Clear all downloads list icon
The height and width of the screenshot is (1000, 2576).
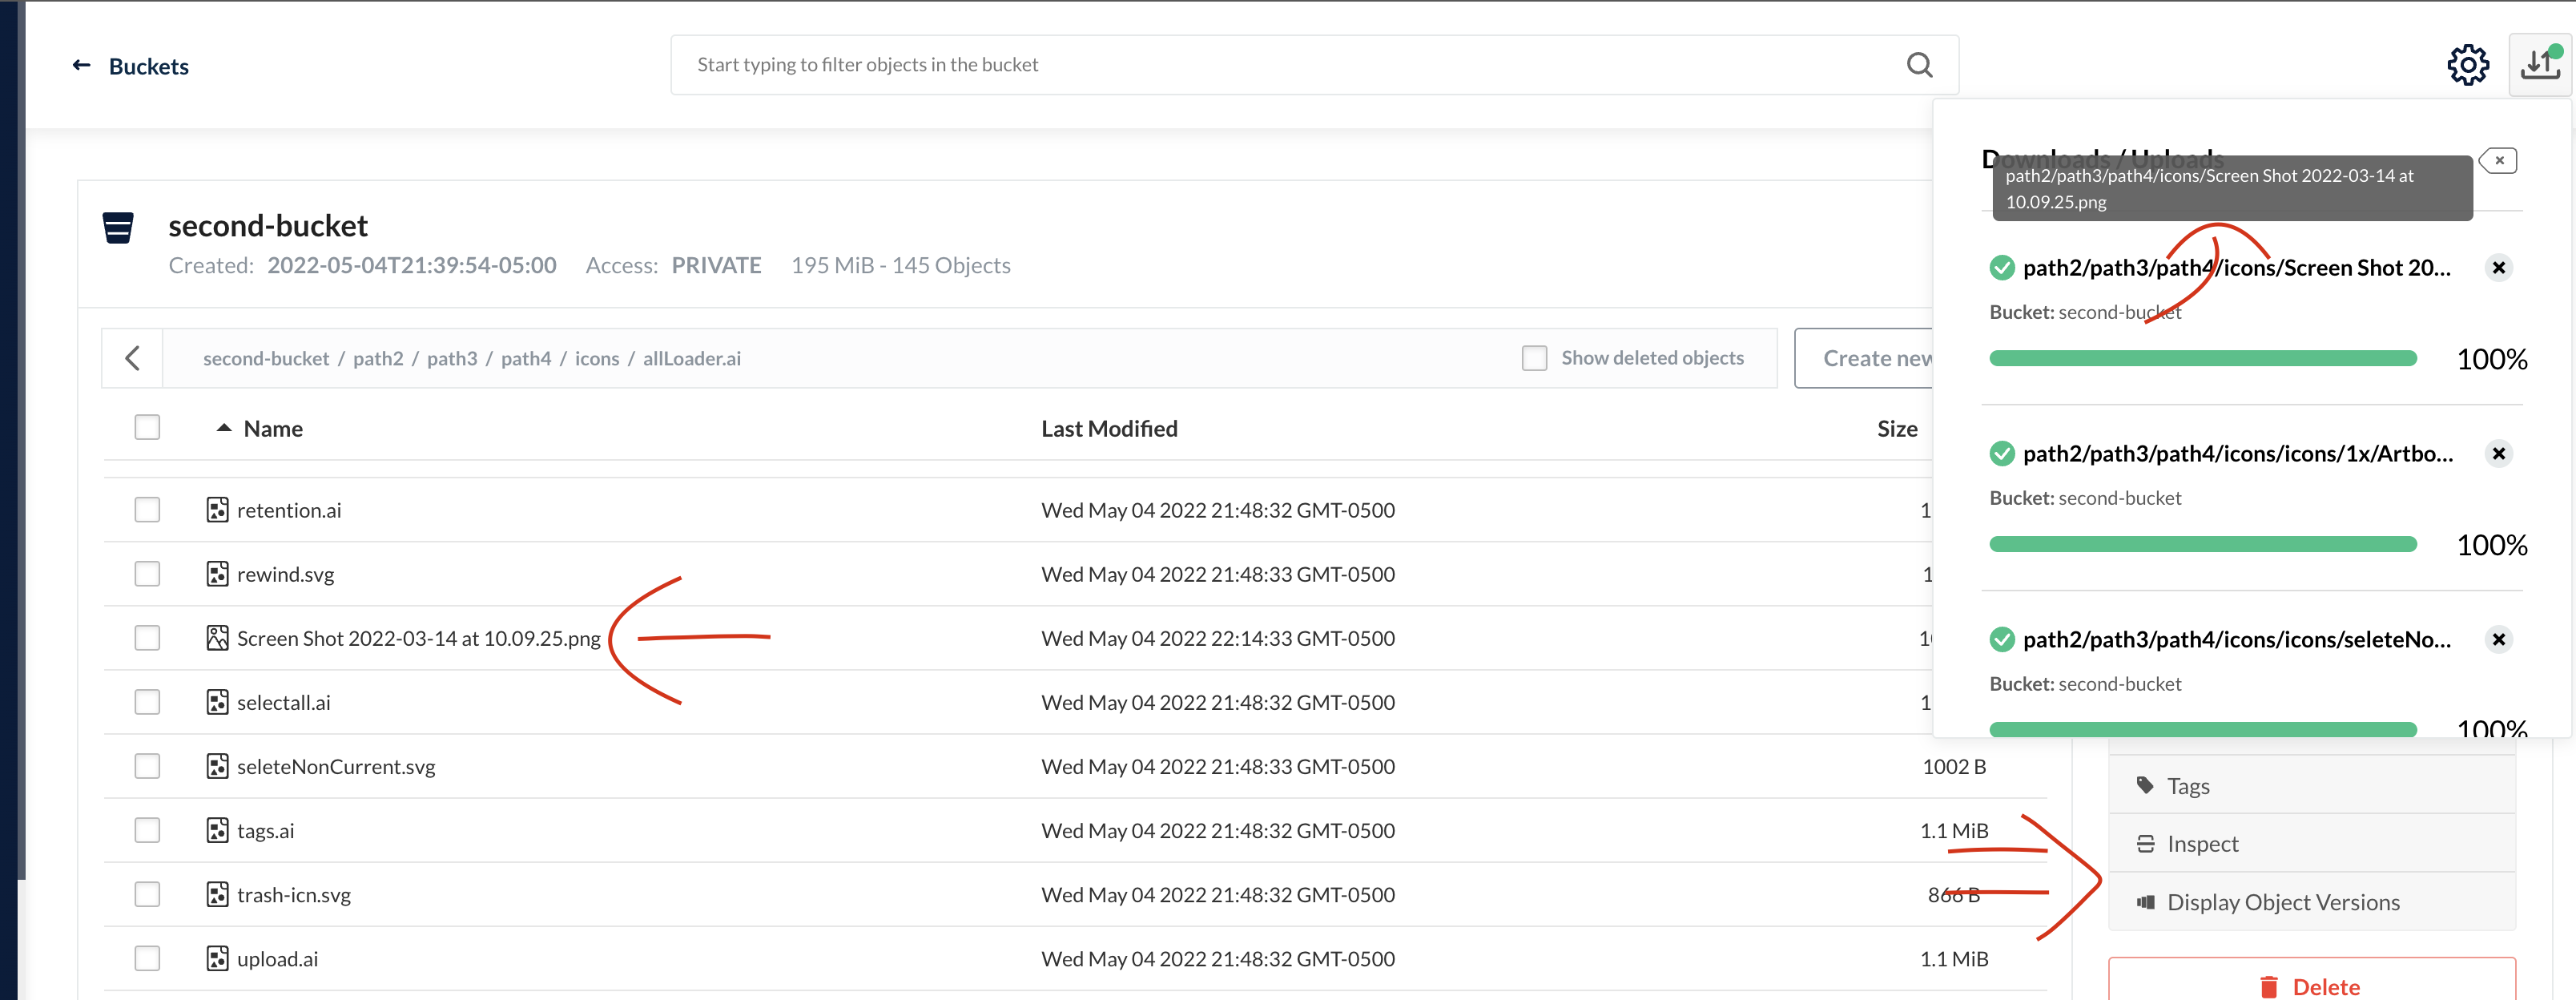click(2498, 161)
